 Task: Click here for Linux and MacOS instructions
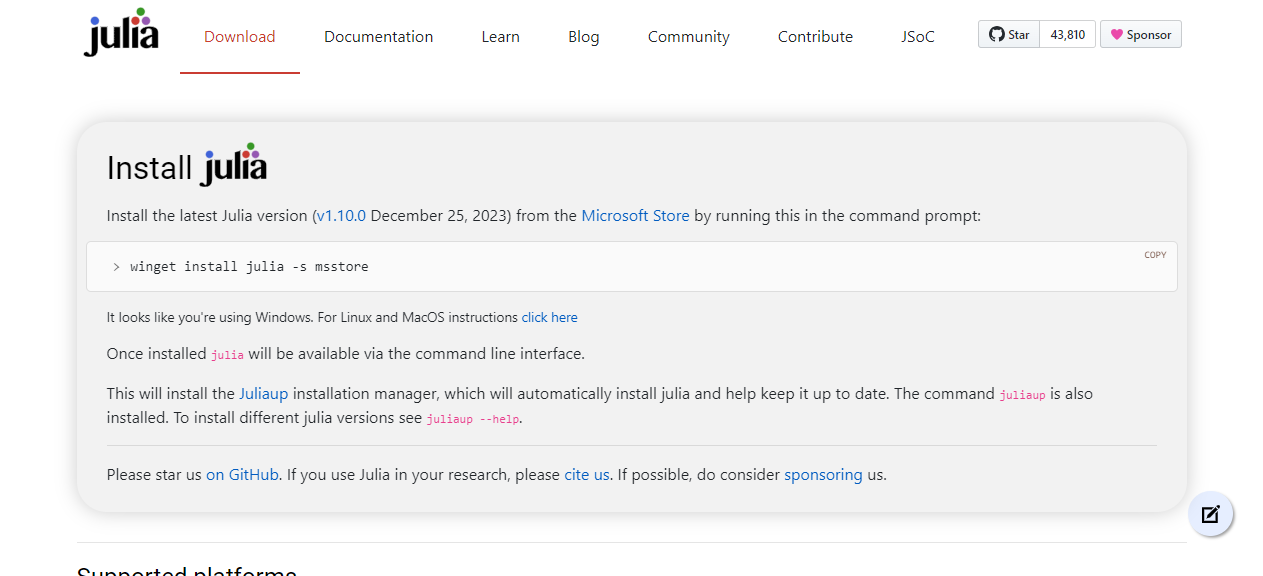click(549, 317)
